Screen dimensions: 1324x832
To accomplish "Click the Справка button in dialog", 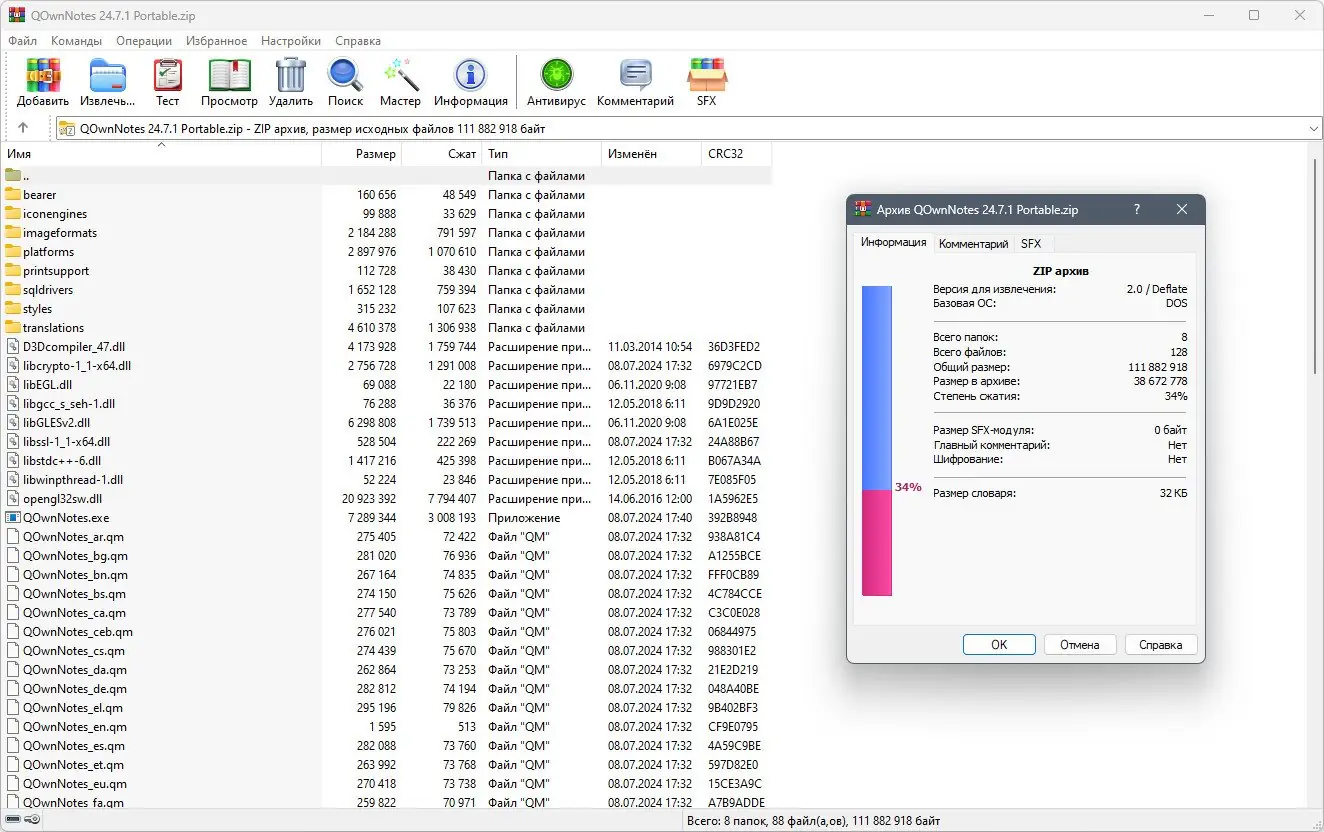I will [1161, 645].
